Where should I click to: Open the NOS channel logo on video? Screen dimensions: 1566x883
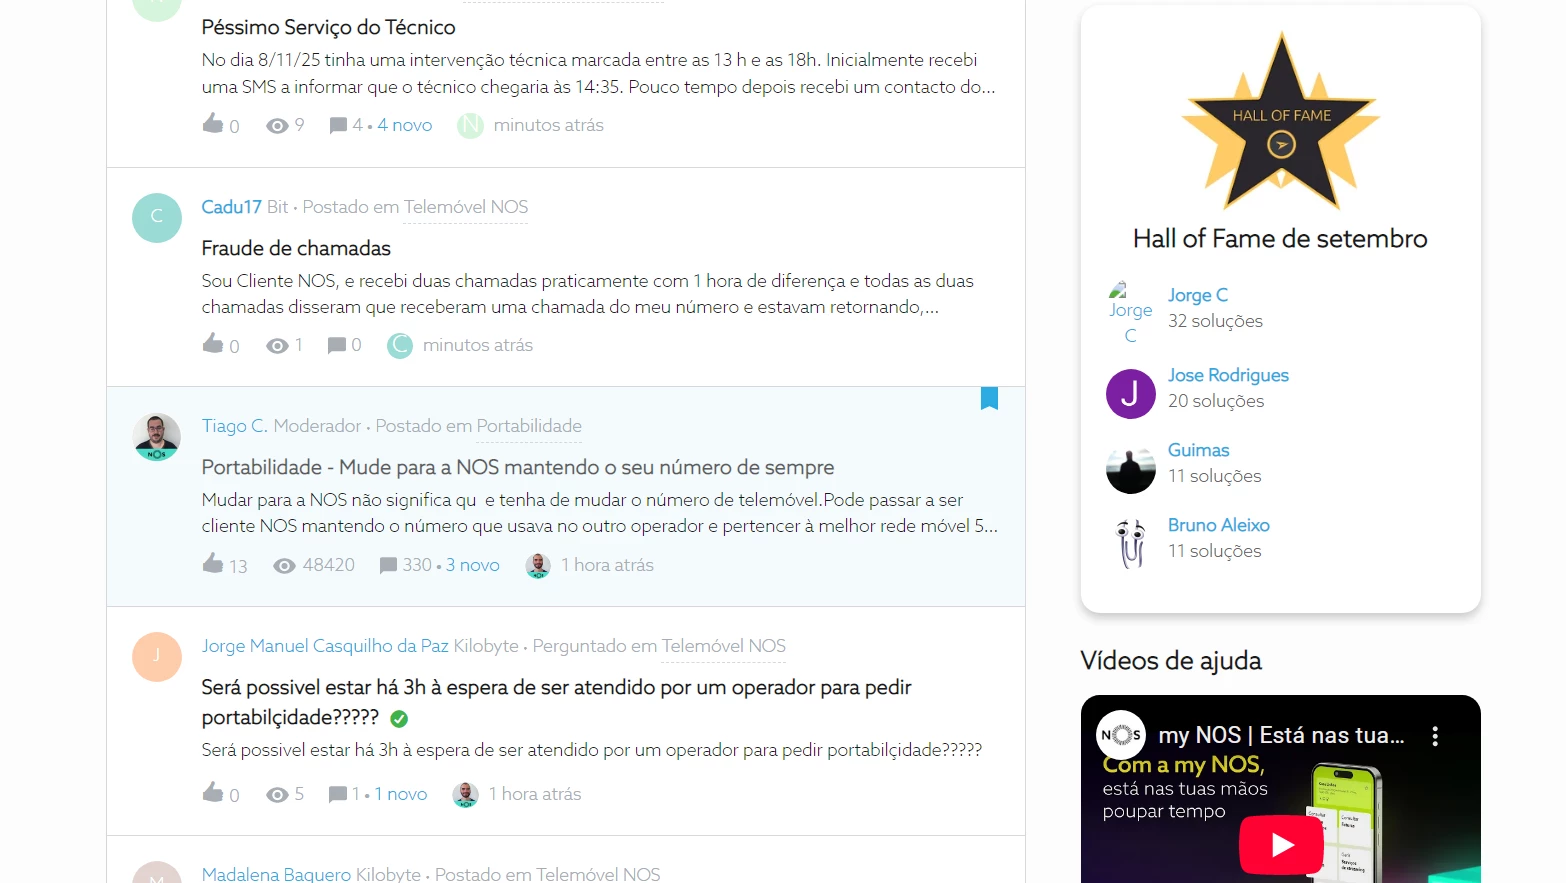coord(1121,735)
